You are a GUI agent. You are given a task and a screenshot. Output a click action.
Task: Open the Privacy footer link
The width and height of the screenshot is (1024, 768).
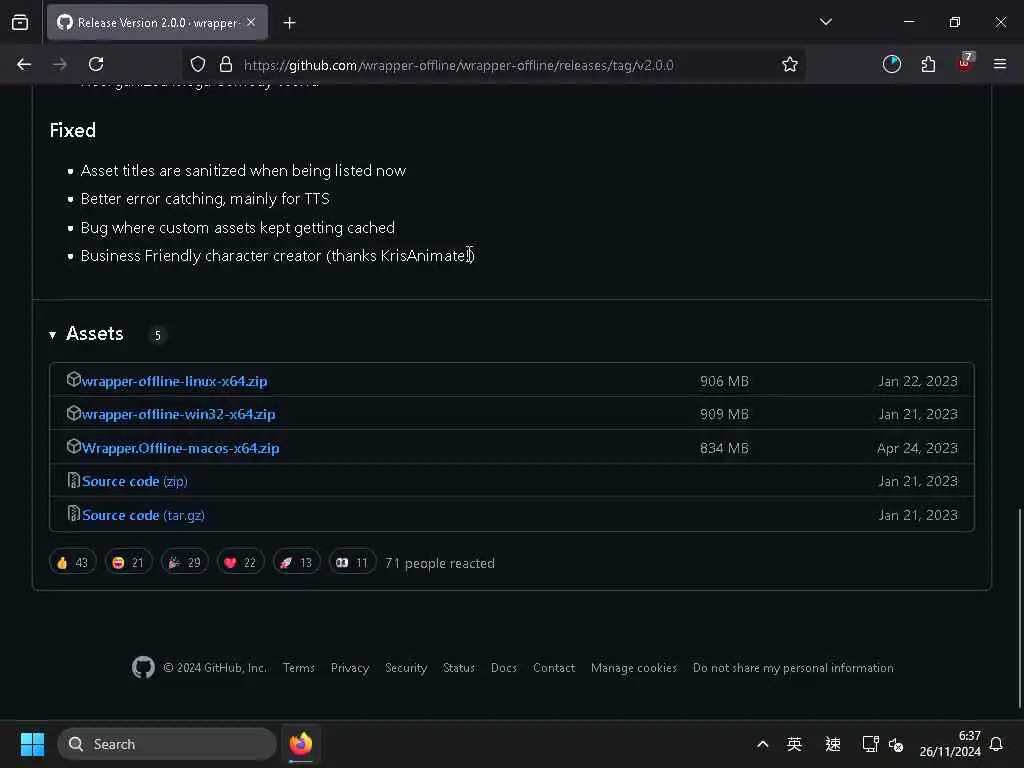click(x=349, y=667)
